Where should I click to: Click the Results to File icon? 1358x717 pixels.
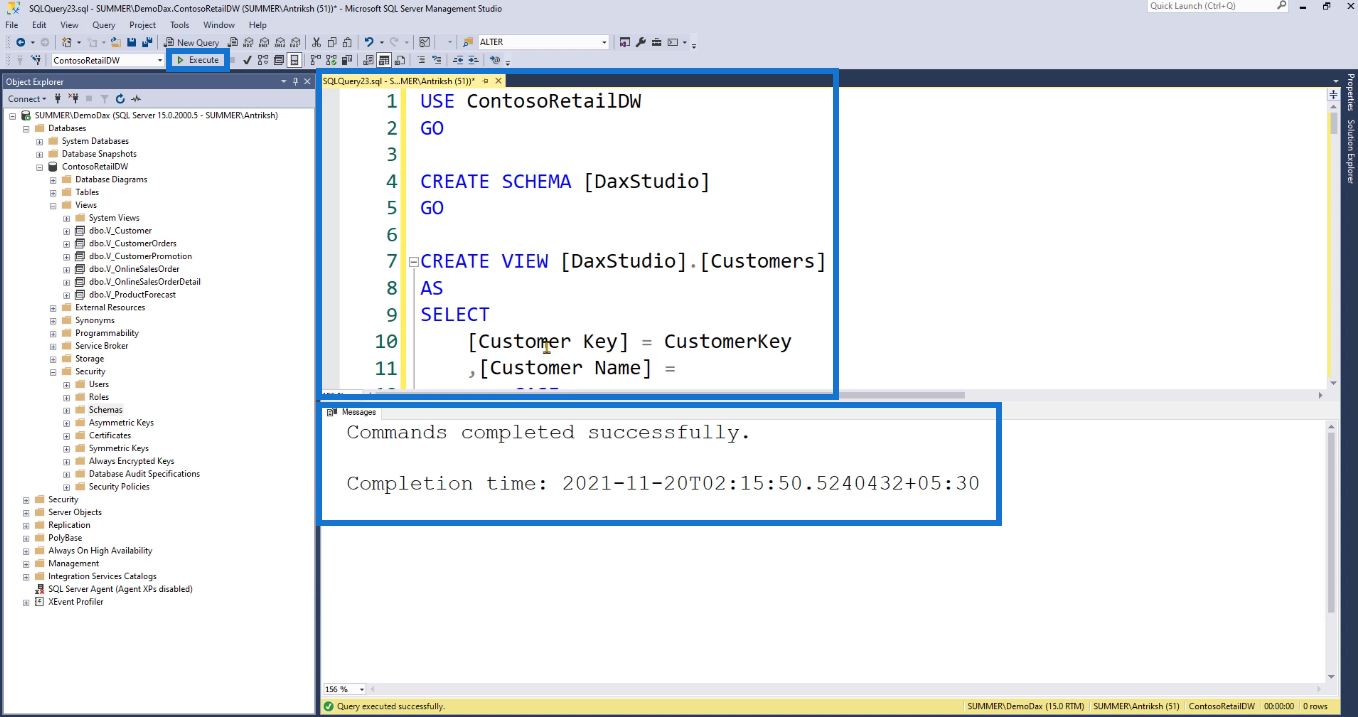click(x=399, y=60)
